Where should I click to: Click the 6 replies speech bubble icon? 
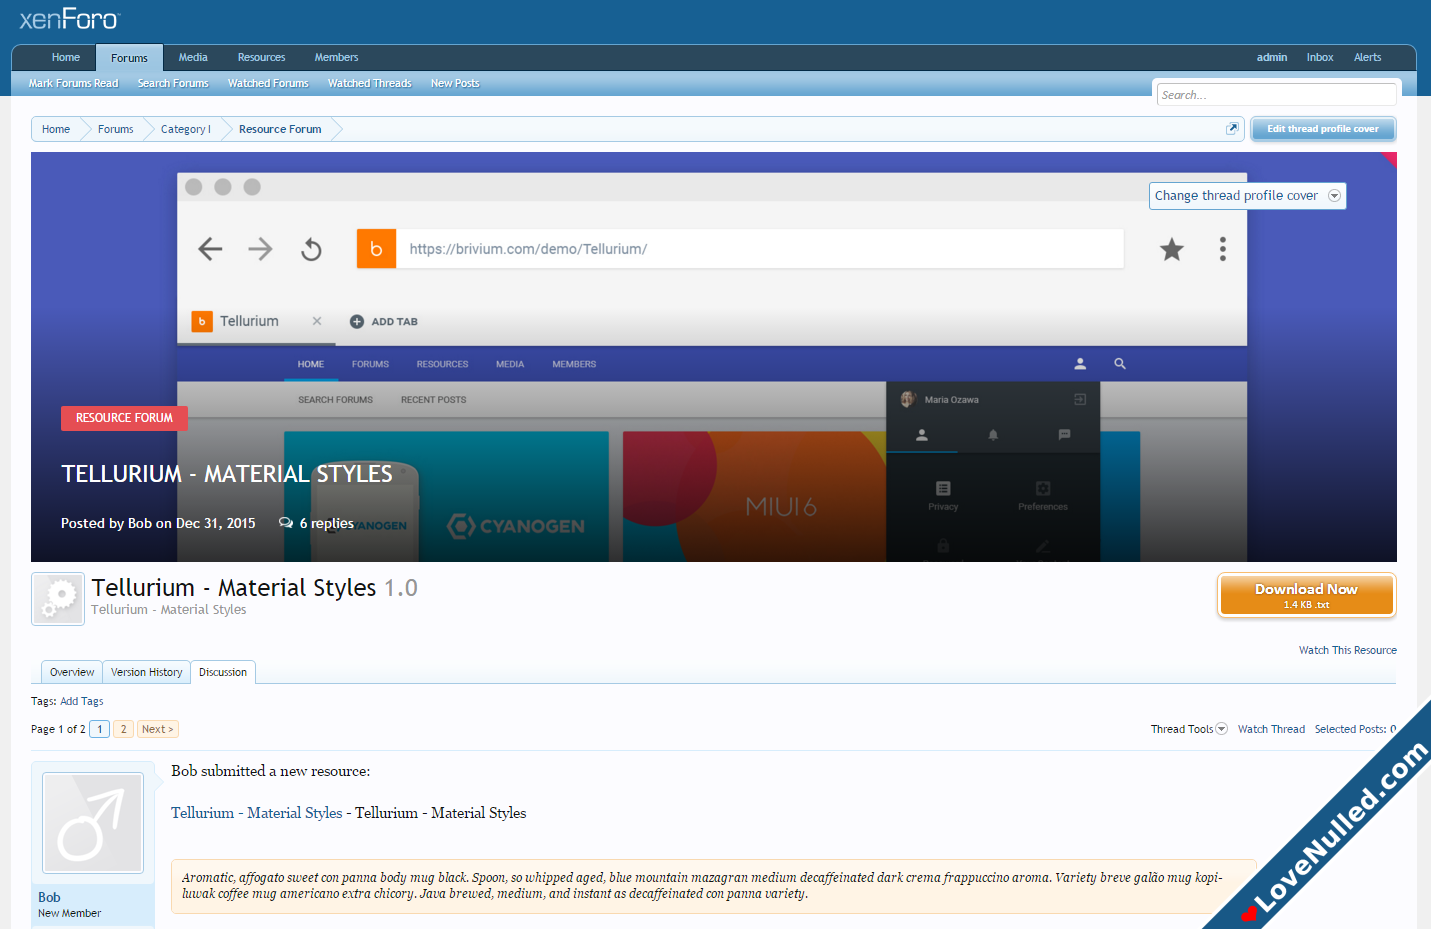[x=286, y=523]
